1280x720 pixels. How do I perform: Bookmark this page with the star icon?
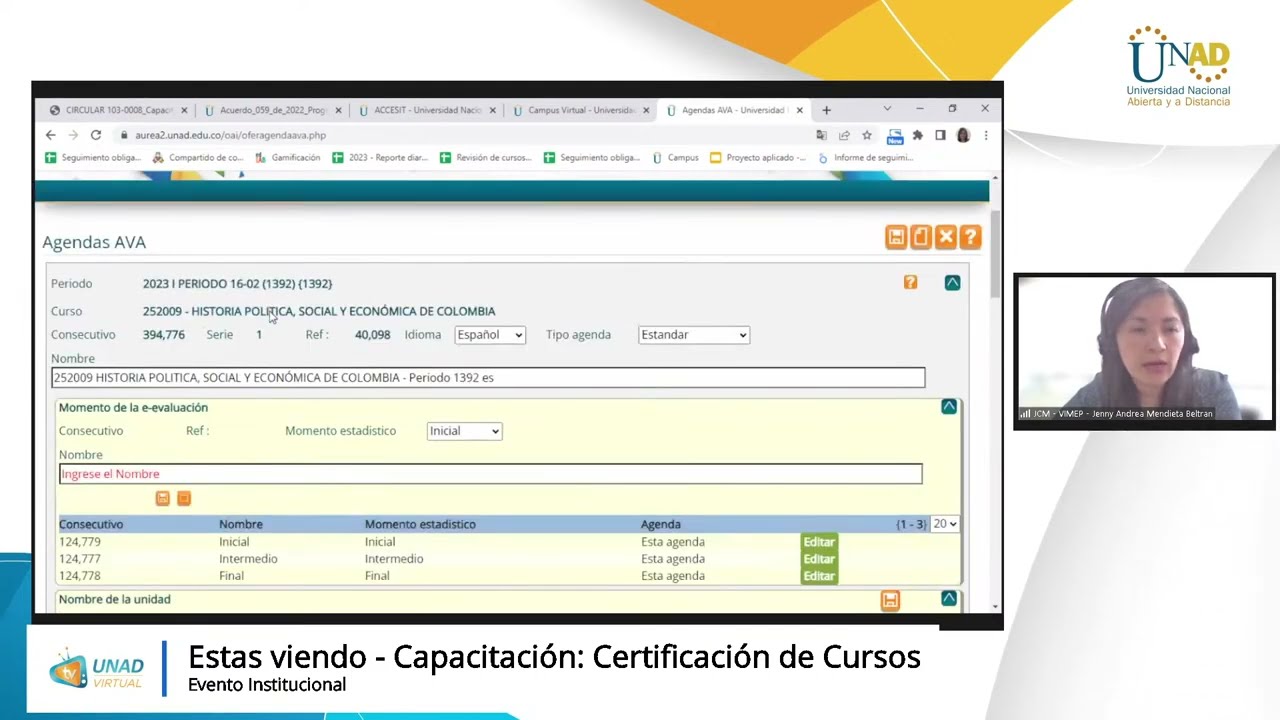[x=867, y=135]
